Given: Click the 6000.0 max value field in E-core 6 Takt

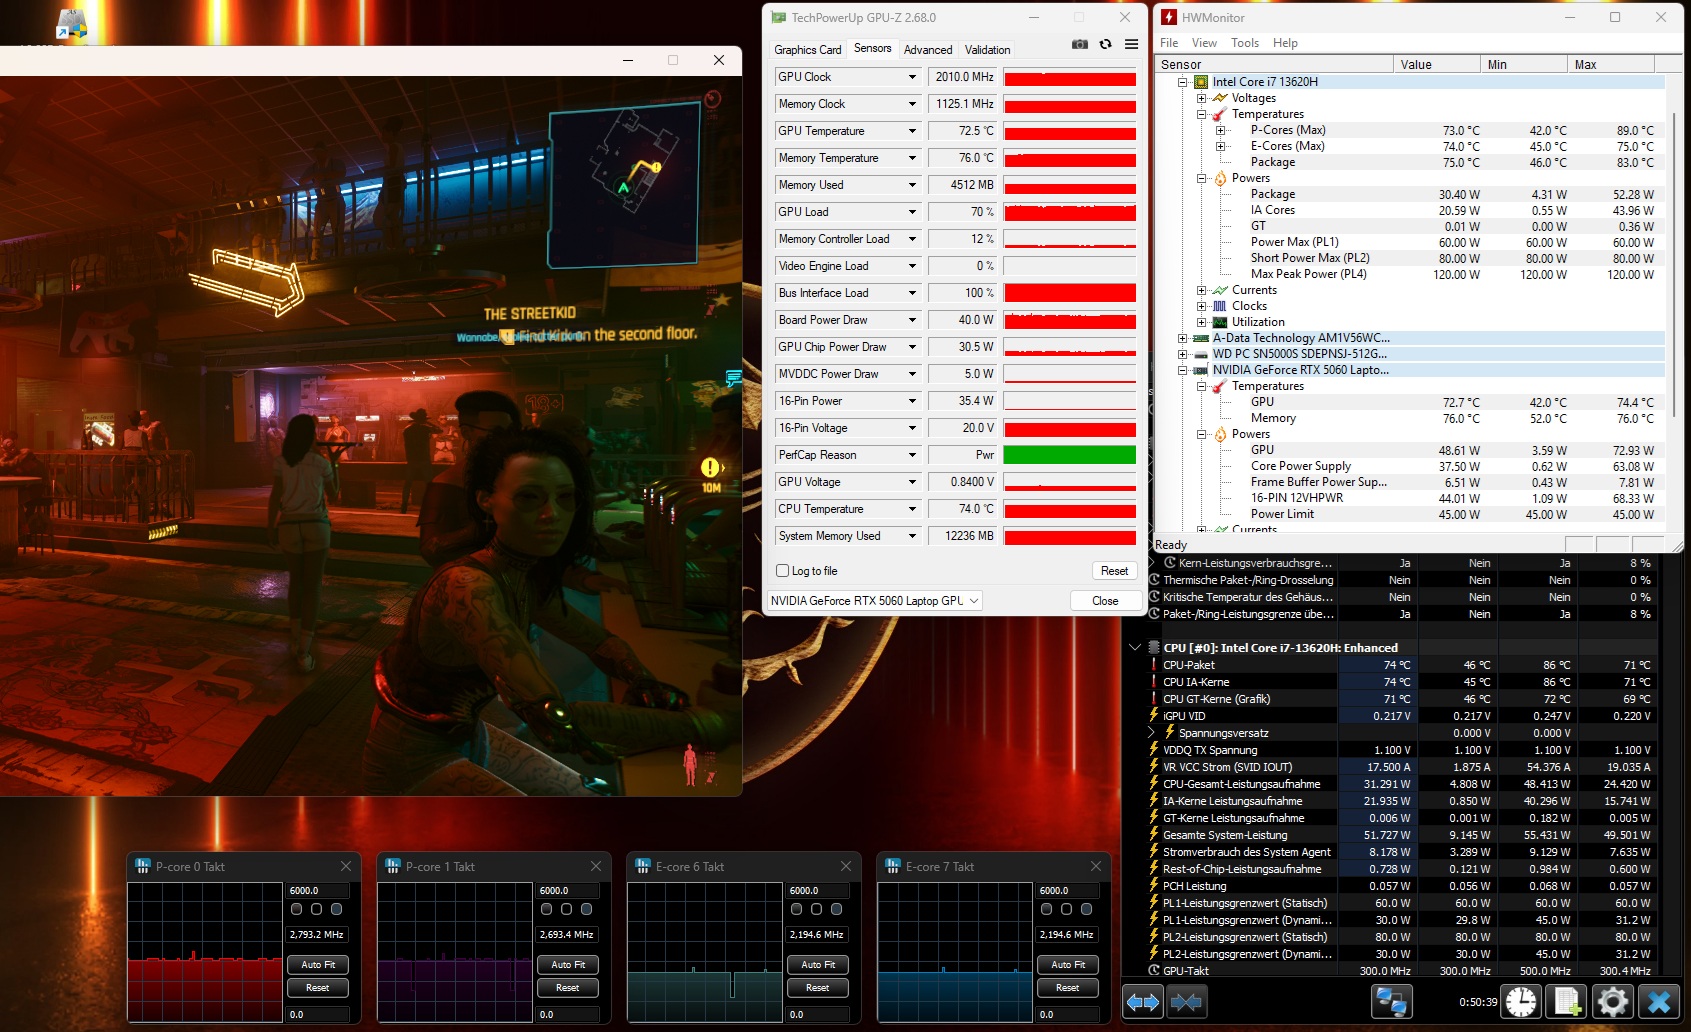Looking at the screenshot, I should pos(817,890).
